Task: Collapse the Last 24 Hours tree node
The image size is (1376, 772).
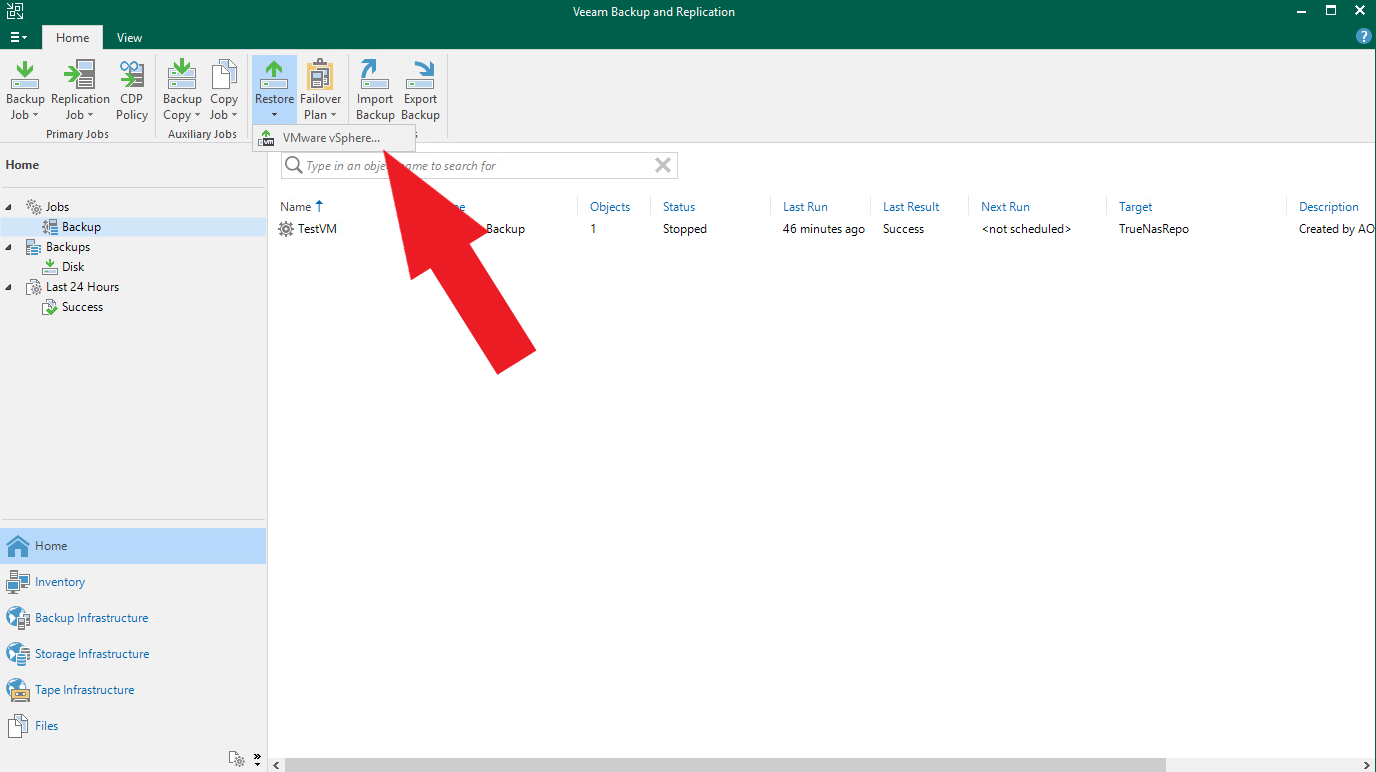Action: [x=10, y=287]
